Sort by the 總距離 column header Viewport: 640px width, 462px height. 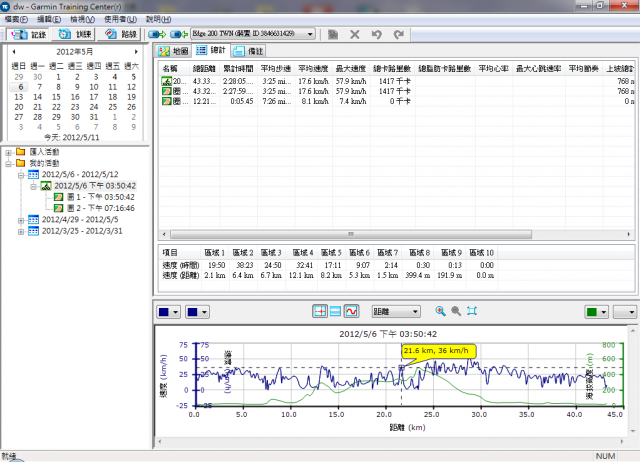point(204,69)
